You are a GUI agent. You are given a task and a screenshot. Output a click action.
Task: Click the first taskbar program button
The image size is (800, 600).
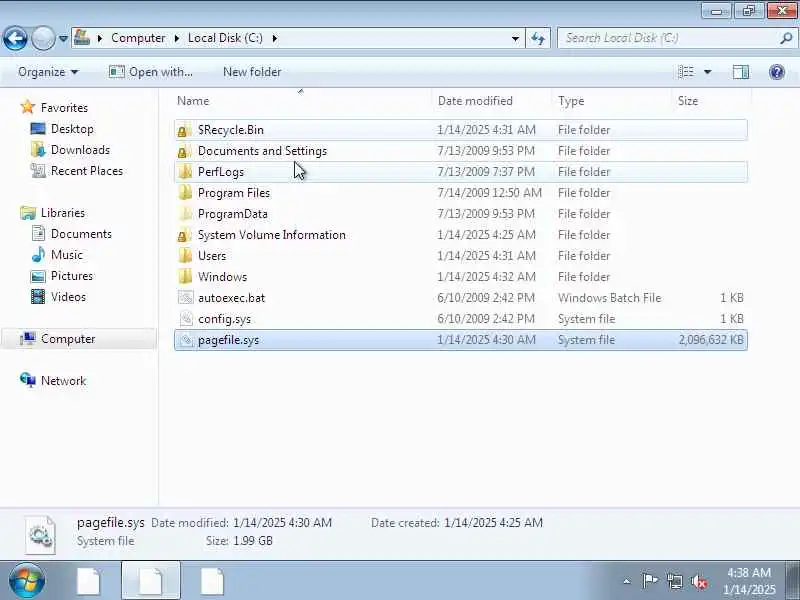(x=89, y=581)
